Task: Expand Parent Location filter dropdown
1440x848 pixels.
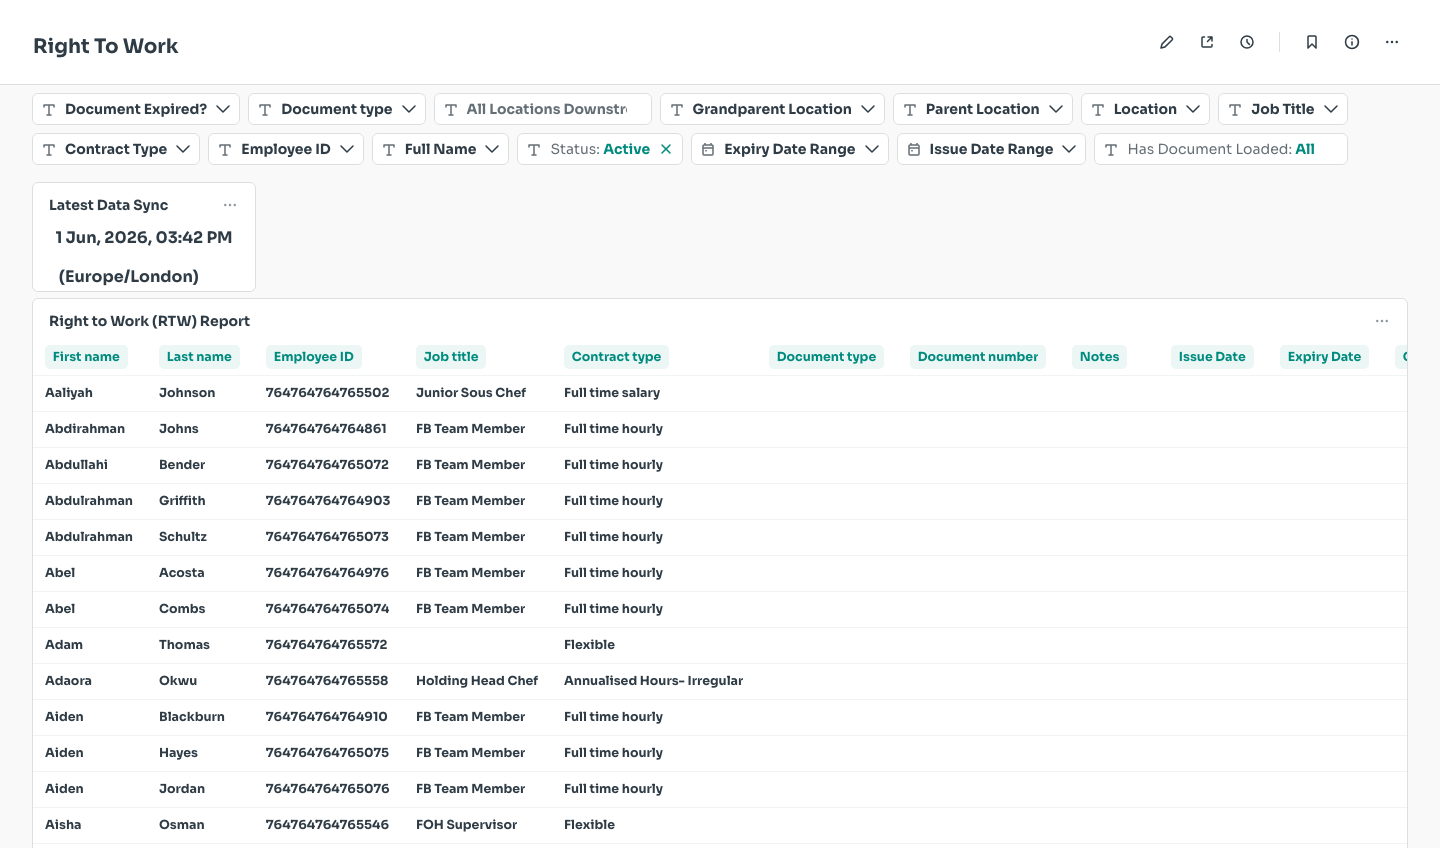Action: pyautogui.click(x=983, y=109)
